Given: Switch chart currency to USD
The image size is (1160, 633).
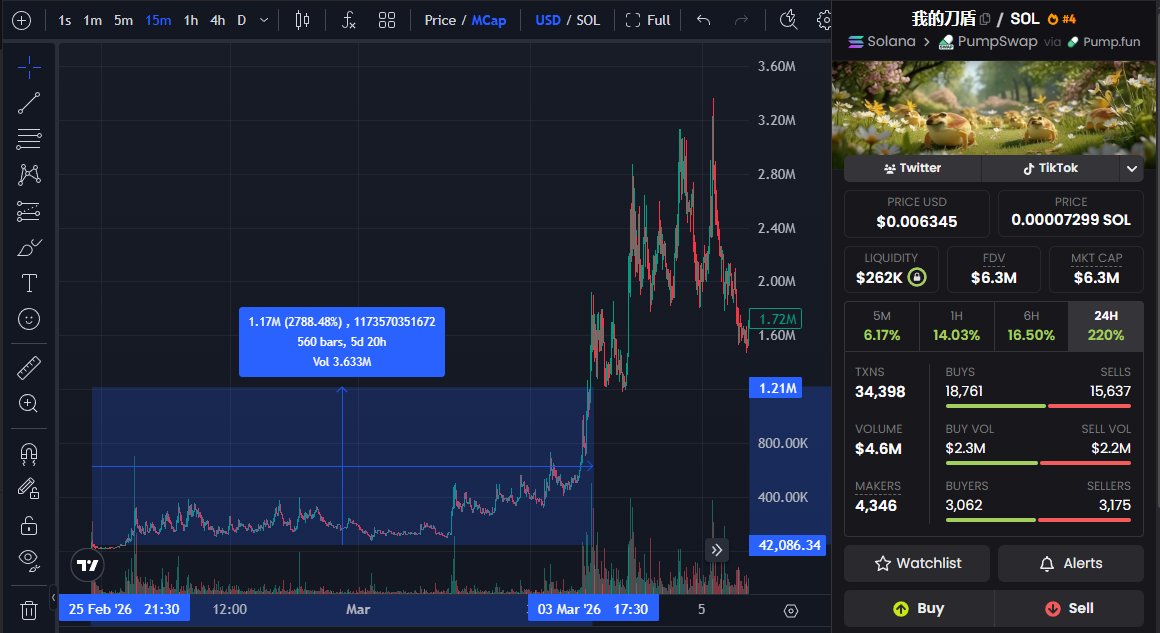Looking at the screenshot, I should 547,20.
